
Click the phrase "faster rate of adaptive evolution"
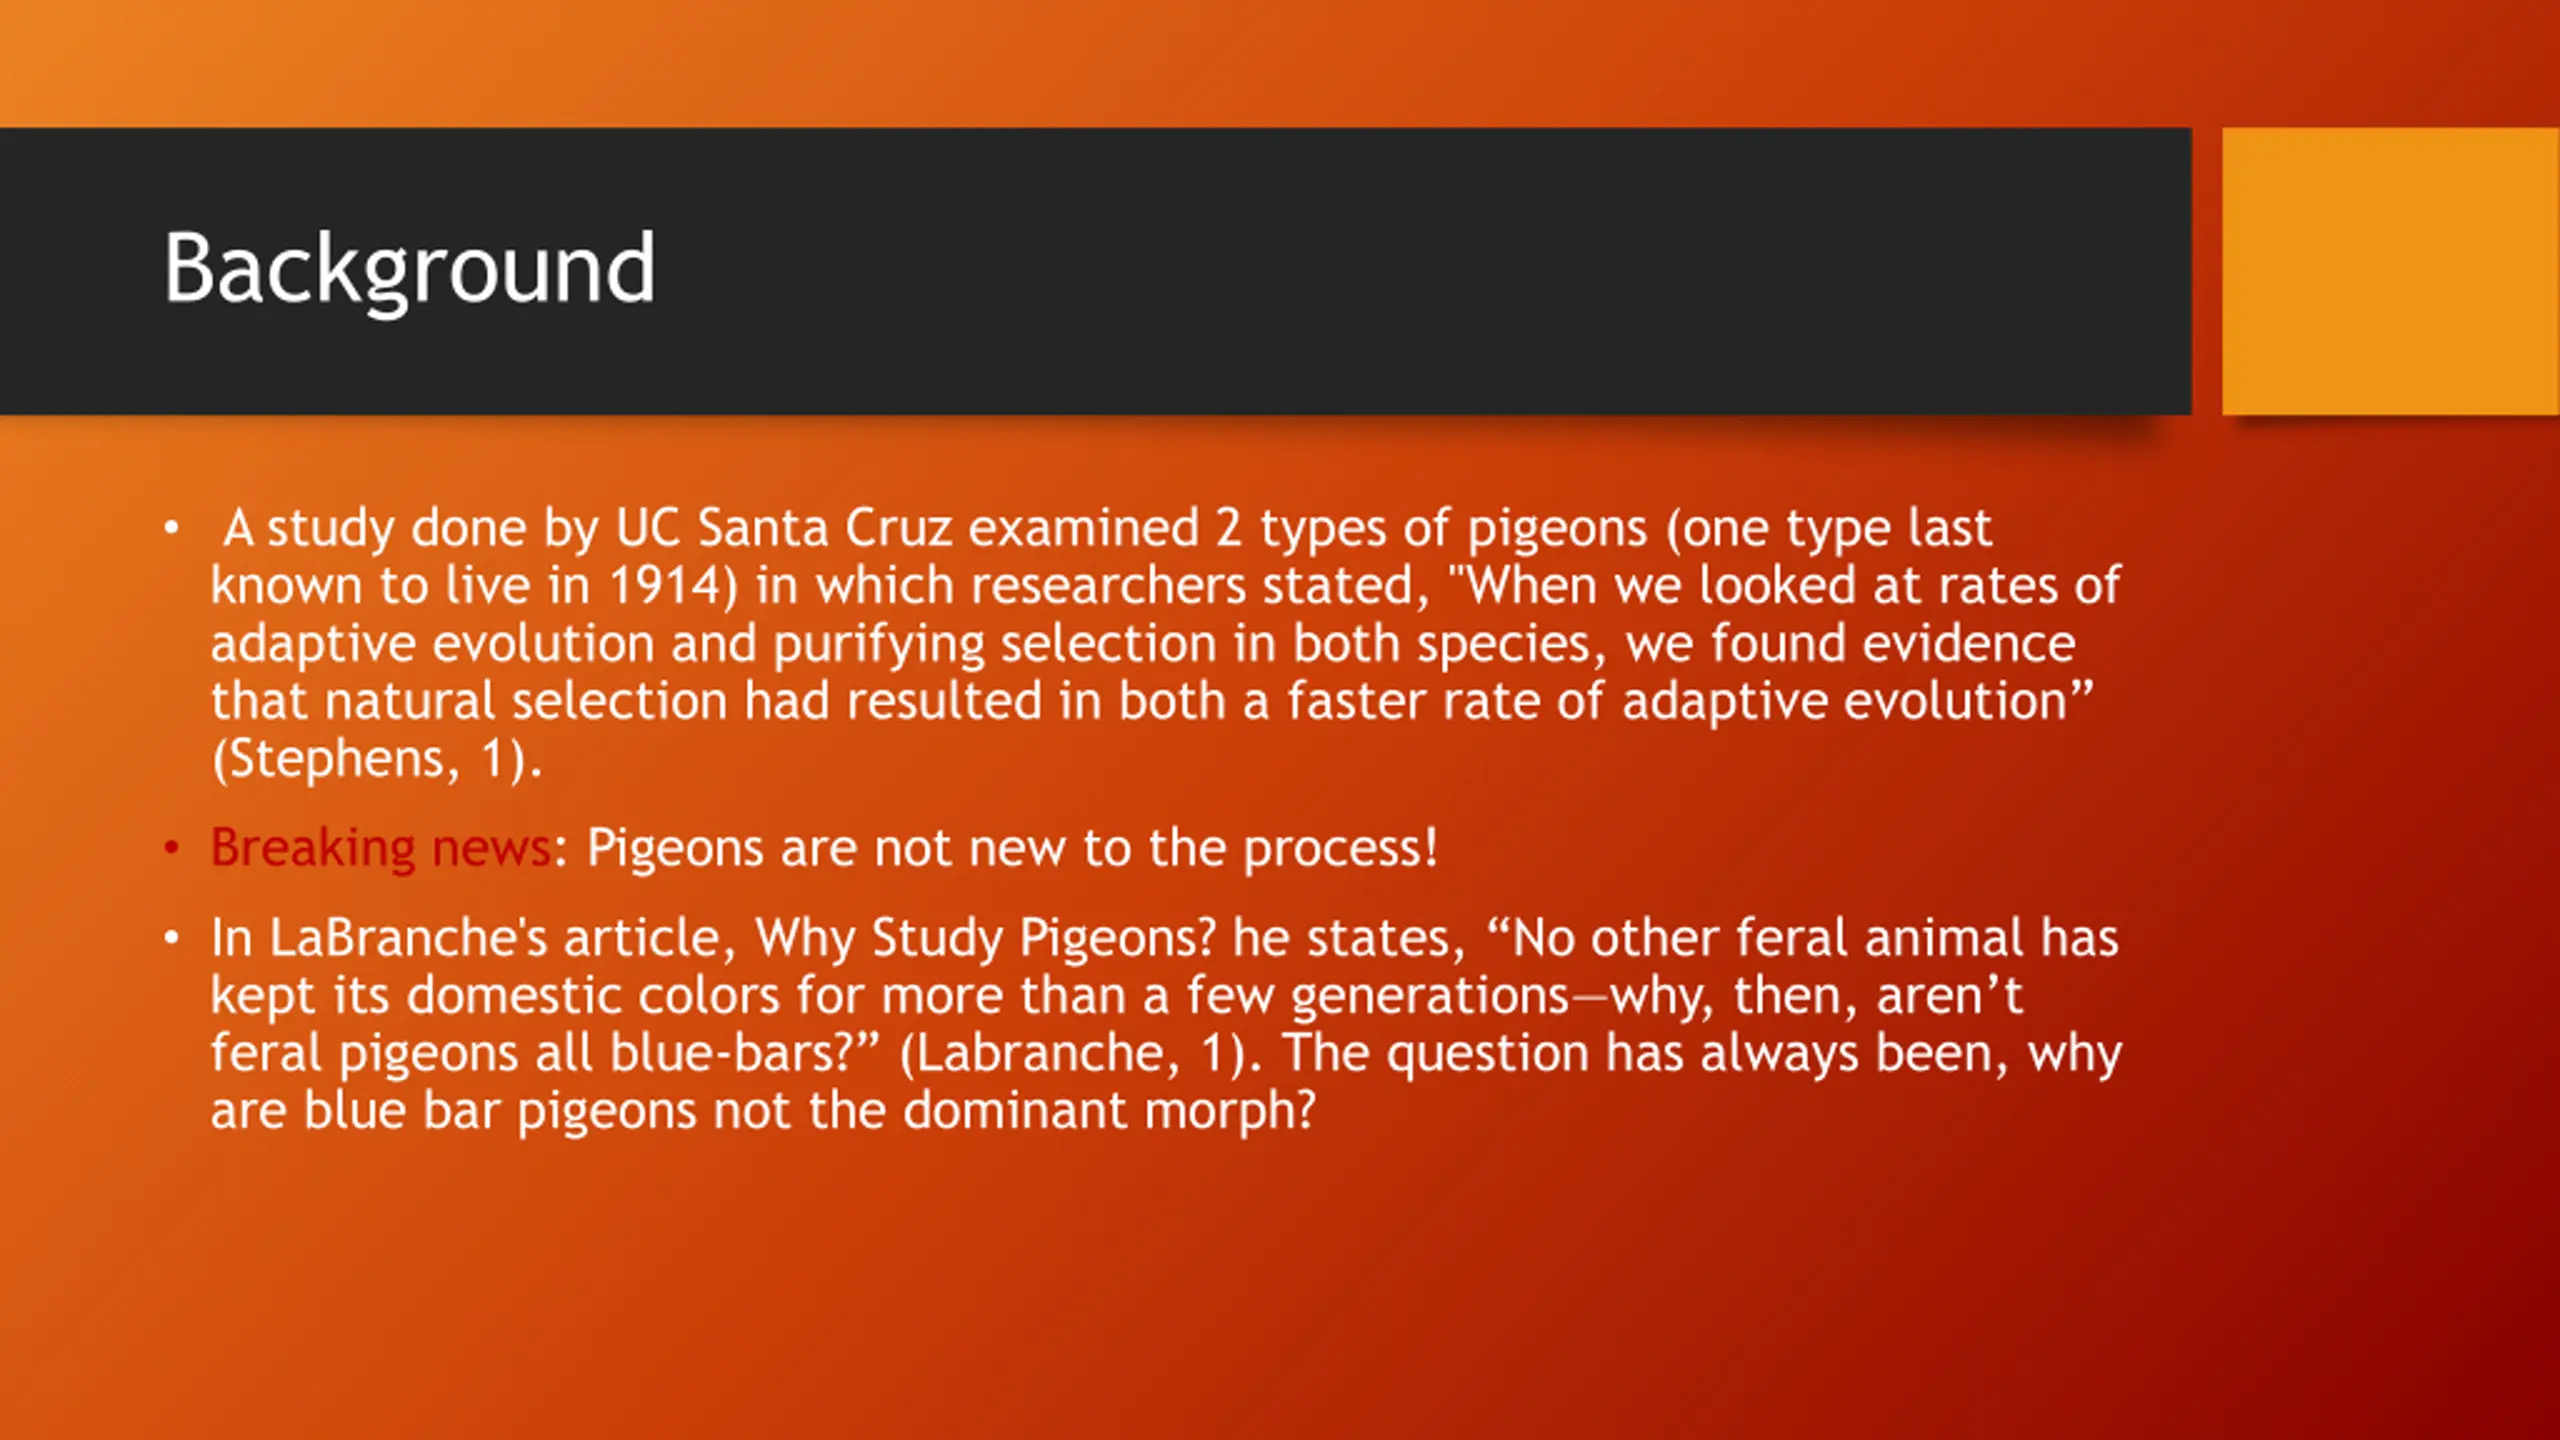pyautogui.click(x=1676, y=700)
